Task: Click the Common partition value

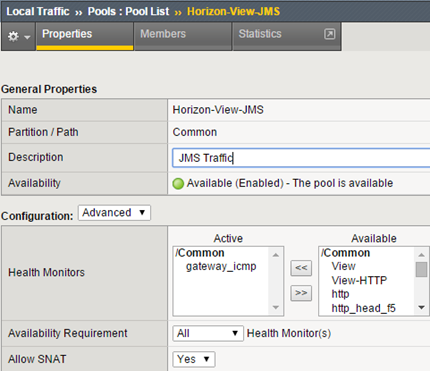Action: coord(195,132)
